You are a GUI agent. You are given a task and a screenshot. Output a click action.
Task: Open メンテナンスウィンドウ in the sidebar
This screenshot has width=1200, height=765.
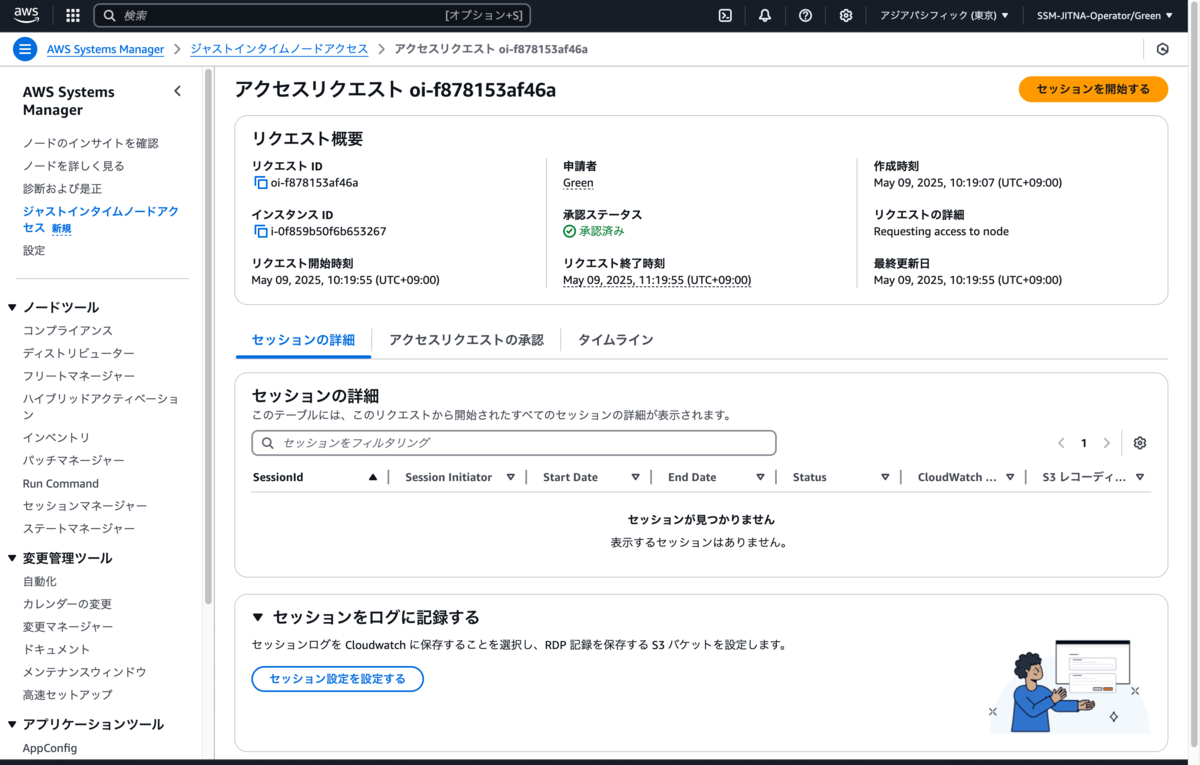(x=85, y=672)
